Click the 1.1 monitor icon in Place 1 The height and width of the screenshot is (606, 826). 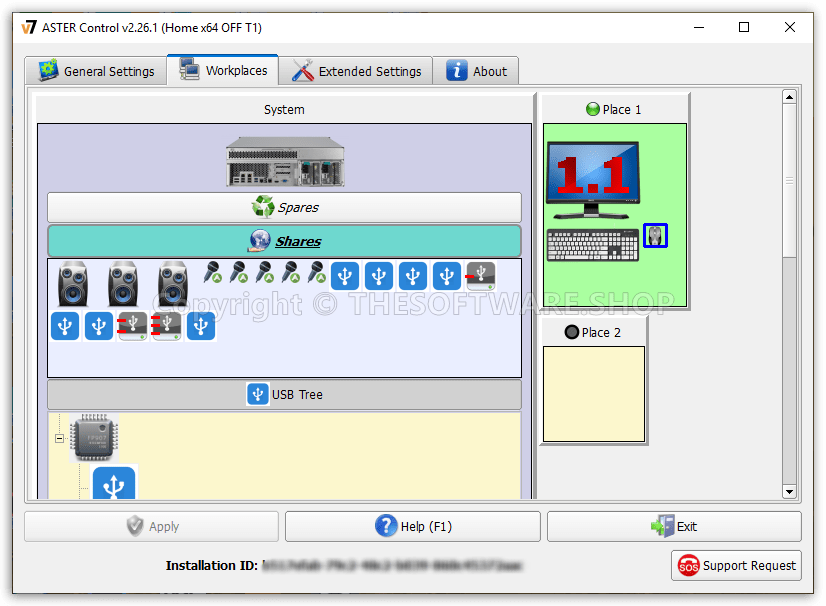click(x=593, y=180)
